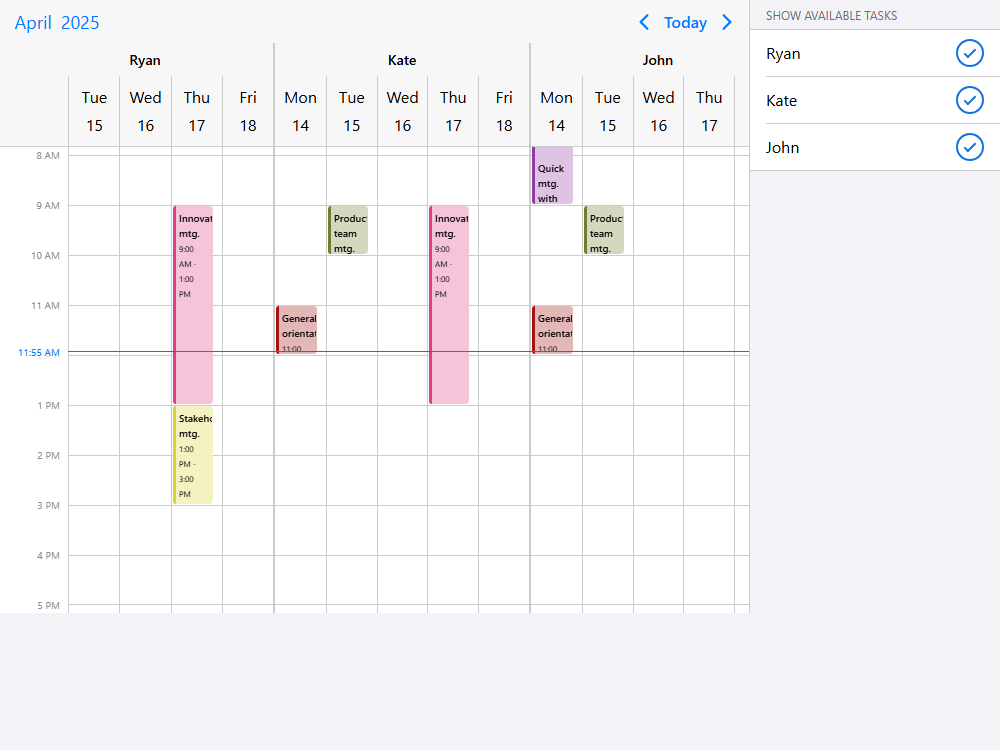Screen dimensions: 1000x750
Task: Select Kate's Thu 17 column header
Action: tap(453, 112)
